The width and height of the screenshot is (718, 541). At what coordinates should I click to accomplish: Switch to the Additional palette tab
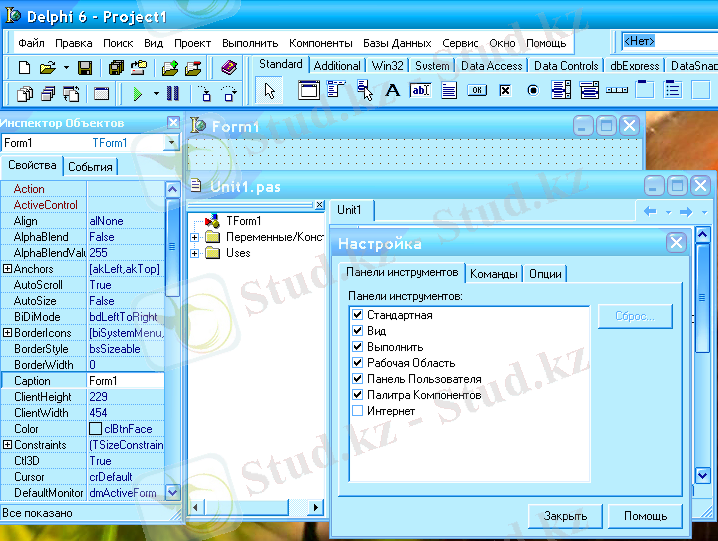click(337, 66)
